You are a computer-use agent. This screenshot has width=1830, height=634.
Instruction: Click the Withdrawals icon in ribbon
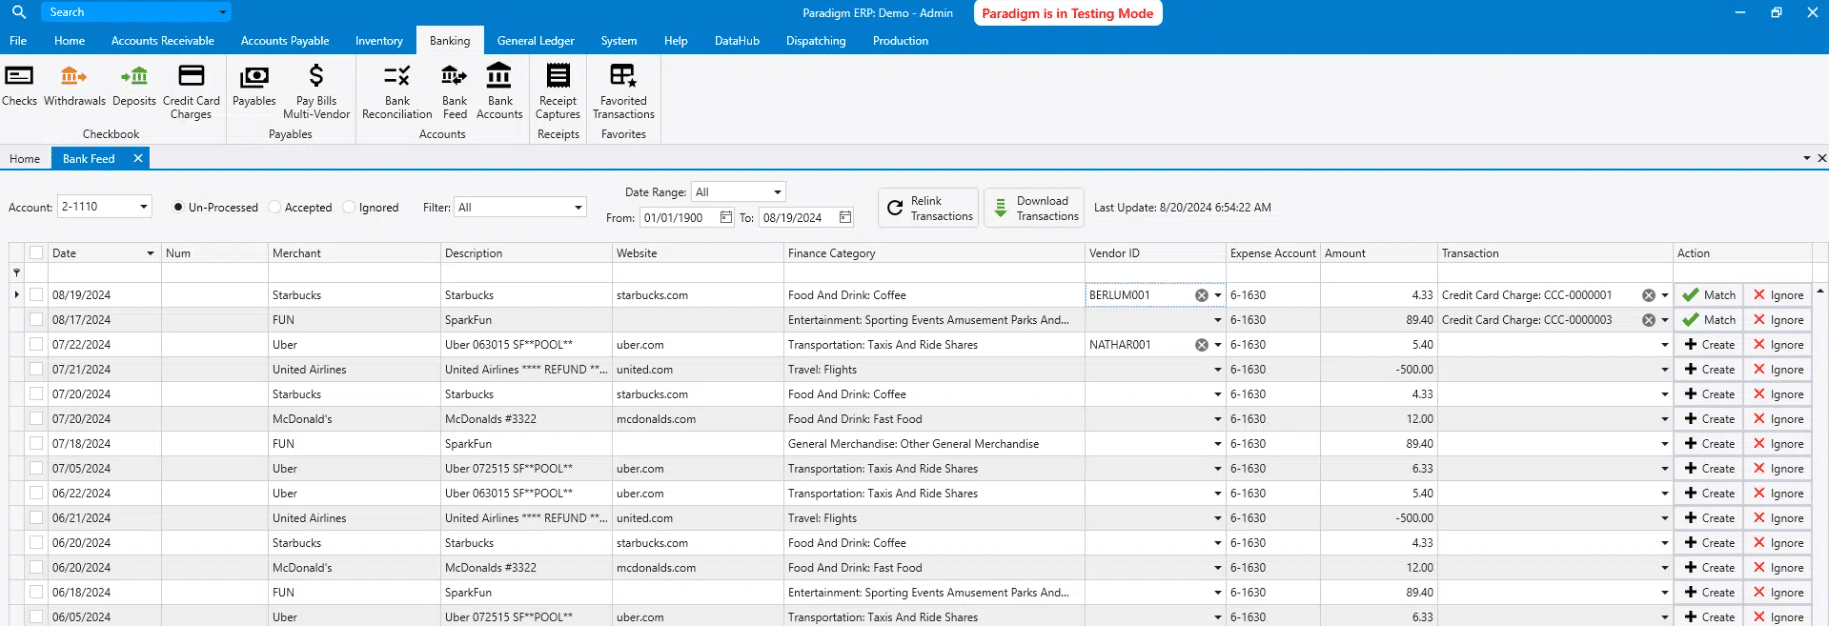tap(74, 85)
